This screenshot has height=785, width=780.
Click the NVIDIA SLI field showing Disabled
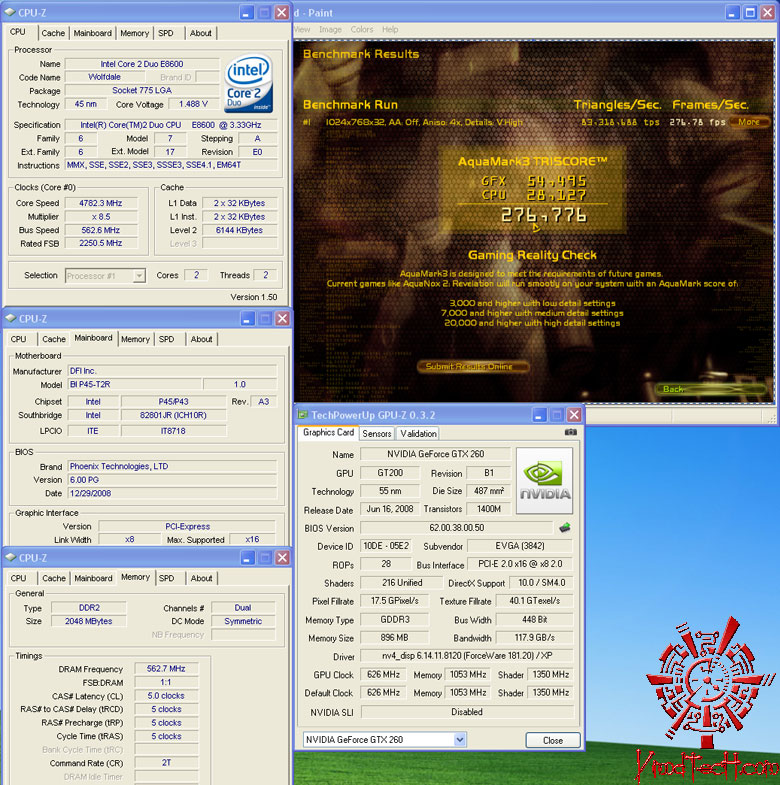click(x=467, y=712)
